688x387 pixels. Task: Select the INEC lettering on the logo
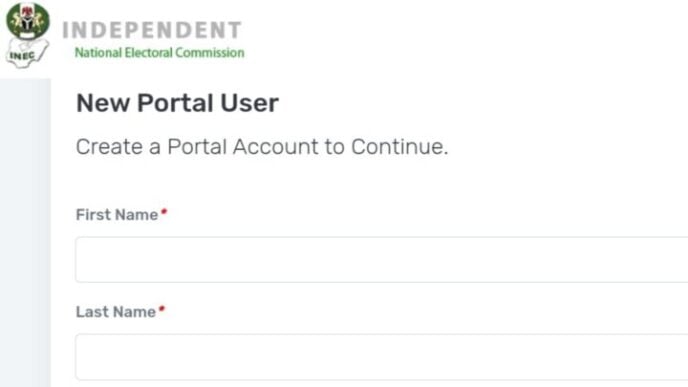coord(22,56)
